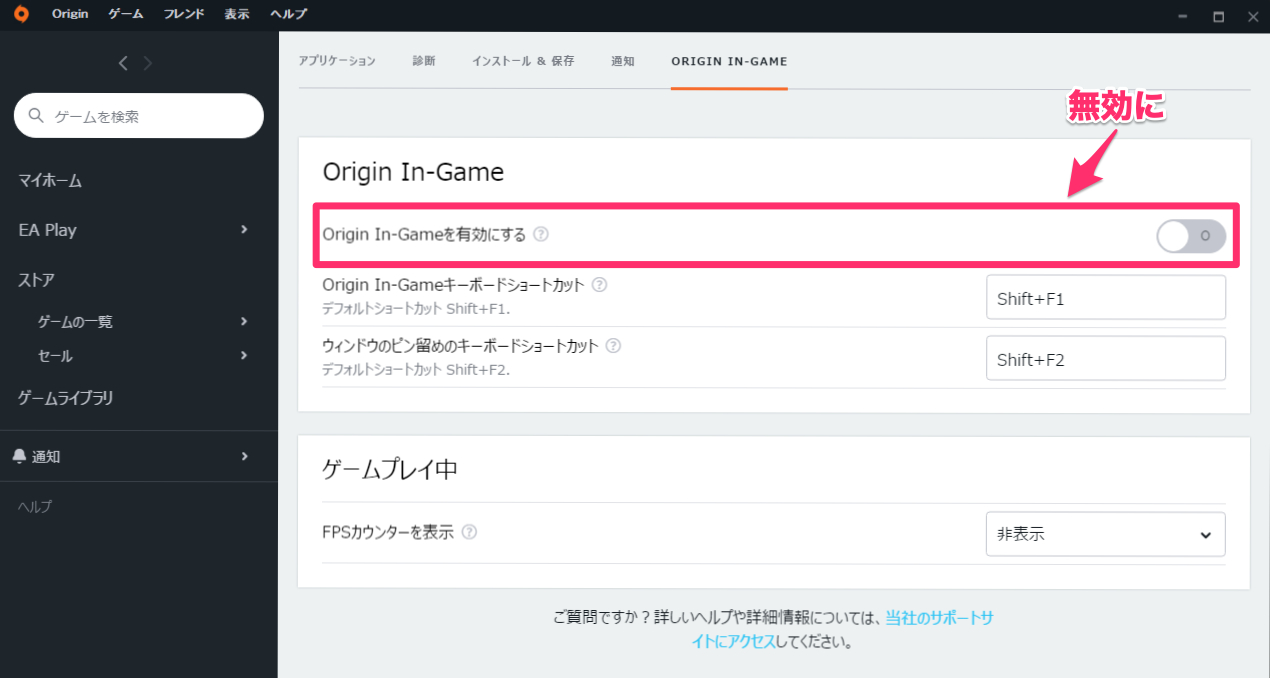Expand the 通知 sidebar chevron
The image size is (1270, 678).
[x=245, y=456]
